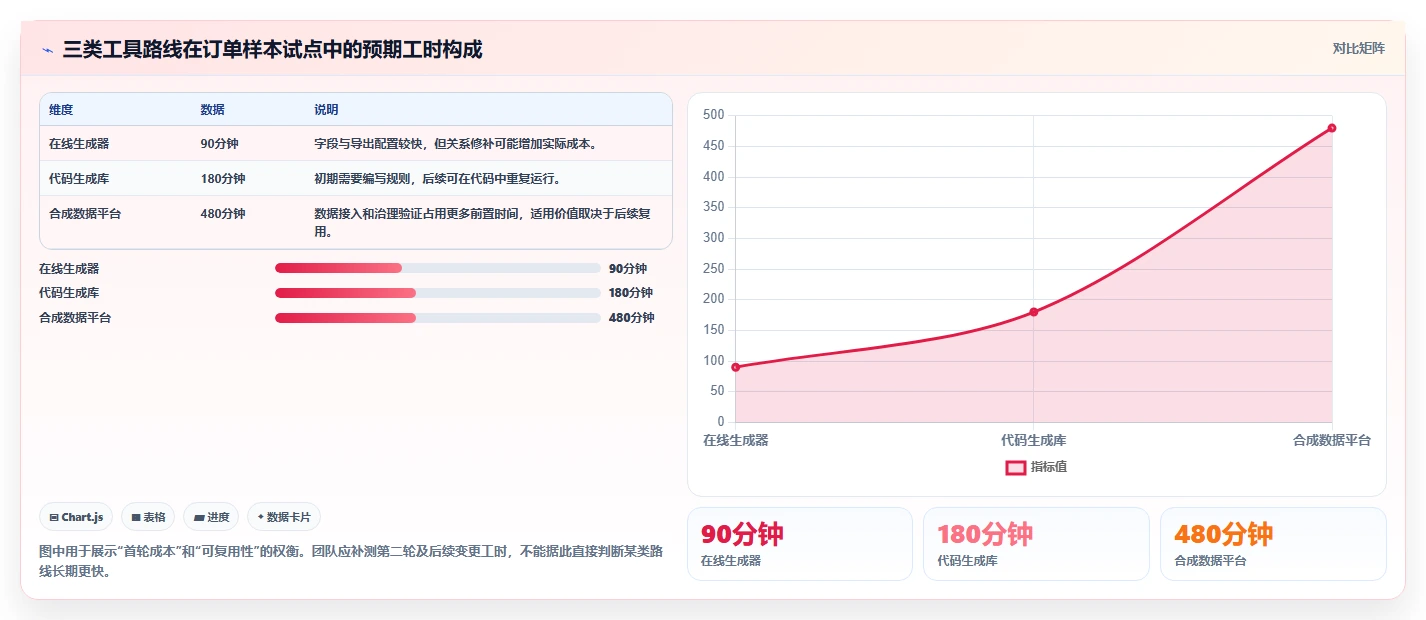Click the 数据 table column header
Image resolution: width=1426 pixels, height=620 pixels.
[212, 110]
